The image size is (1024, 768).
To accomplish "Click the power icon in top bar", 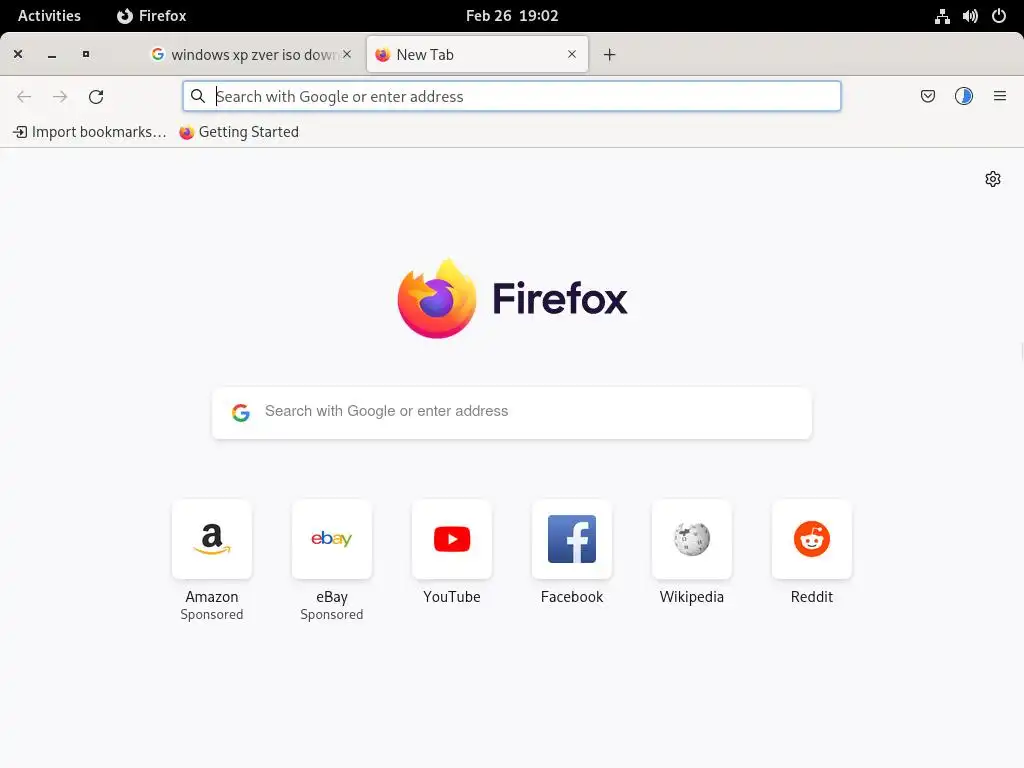I will click(999, 16).
